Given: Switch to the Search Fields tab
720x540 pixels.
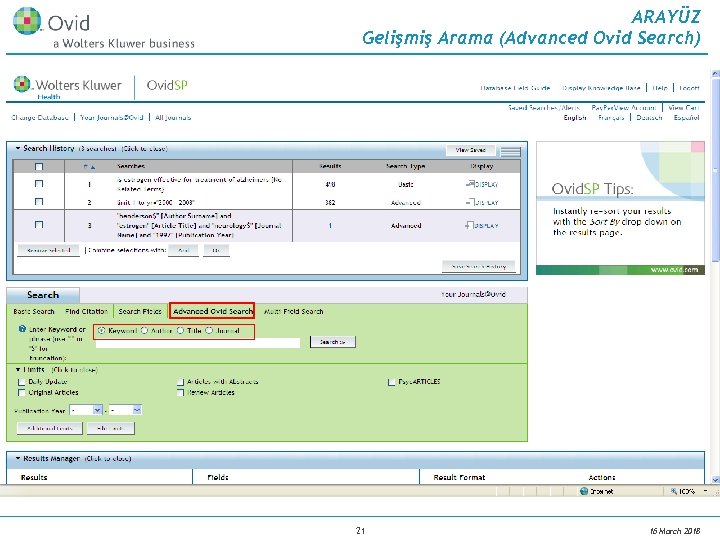Looking at the screenshot, I should pos(140,311).
